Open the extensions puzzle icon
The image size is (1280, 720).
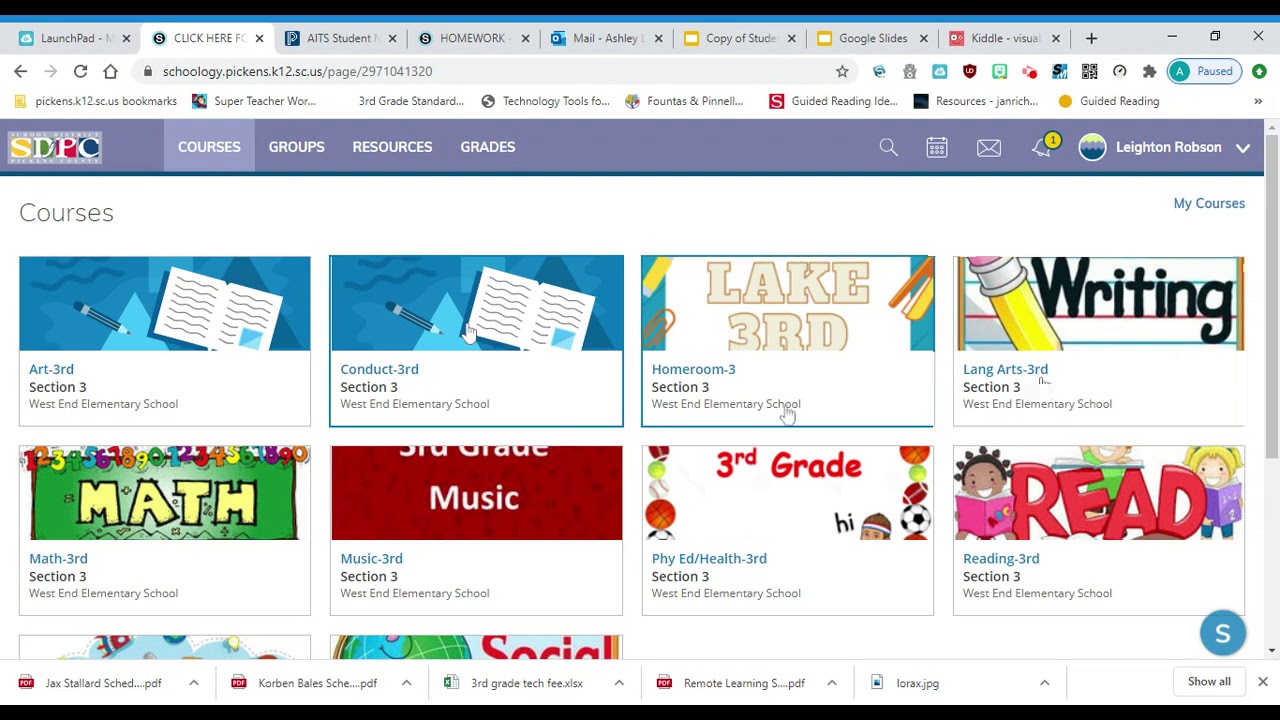coord(1149,71)
